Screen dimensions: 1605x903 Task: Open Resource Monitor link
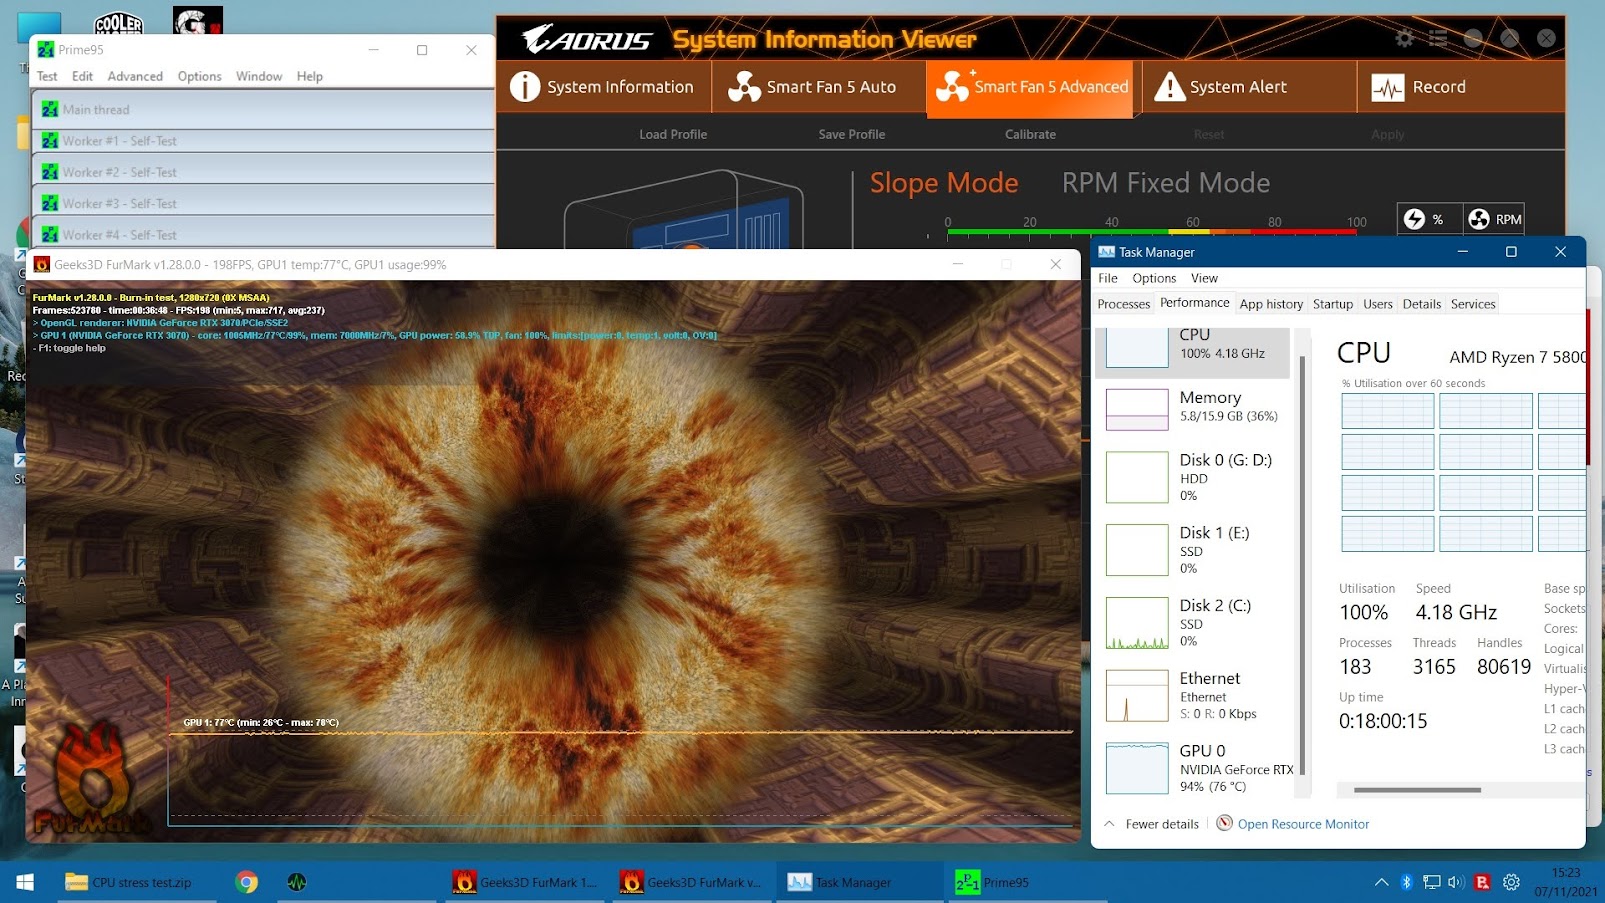click(1303, 824)
